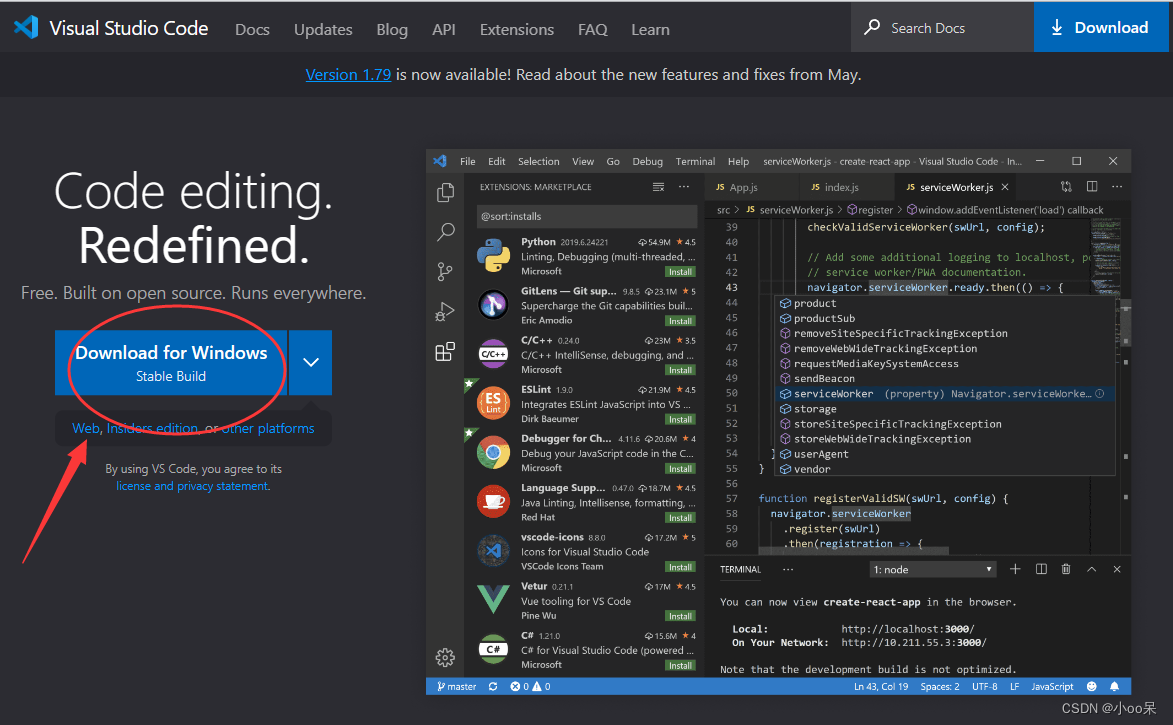The image size is (1173, 725).
Task: Open the Extensions panel more actions ellipsis
Action: click(684, 187)
